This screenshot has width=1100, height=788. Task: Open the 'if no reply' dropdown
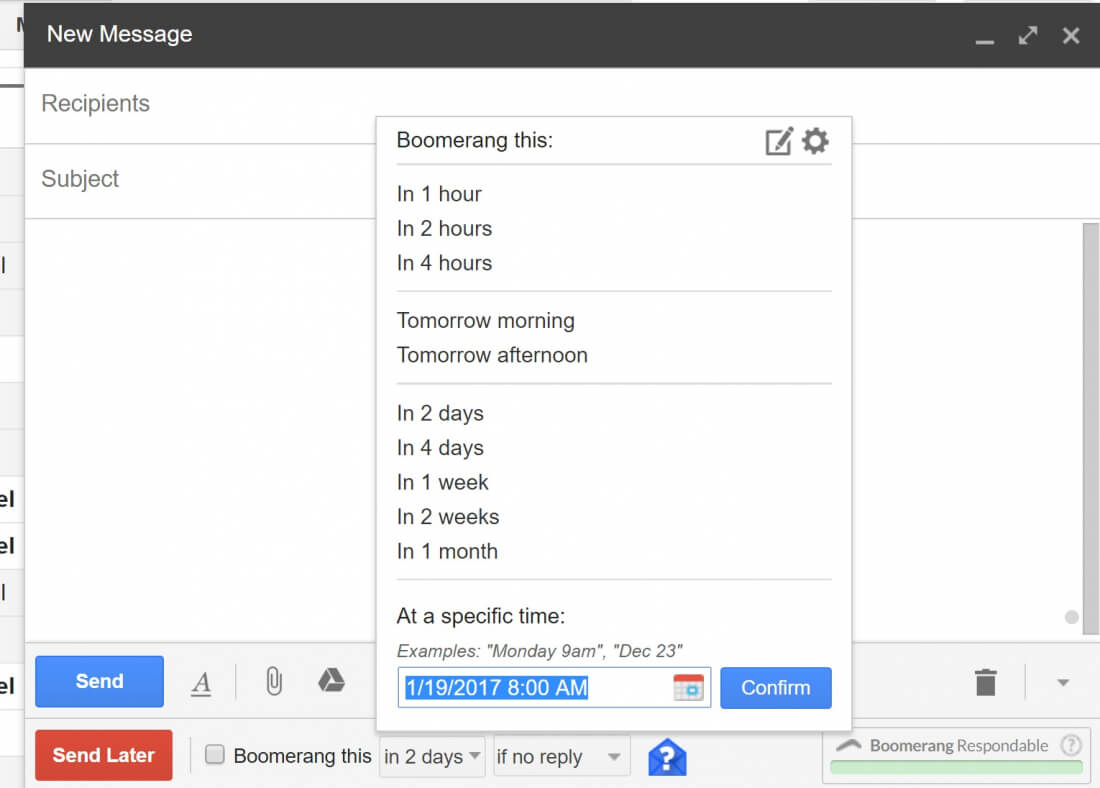tap(561, 757)
